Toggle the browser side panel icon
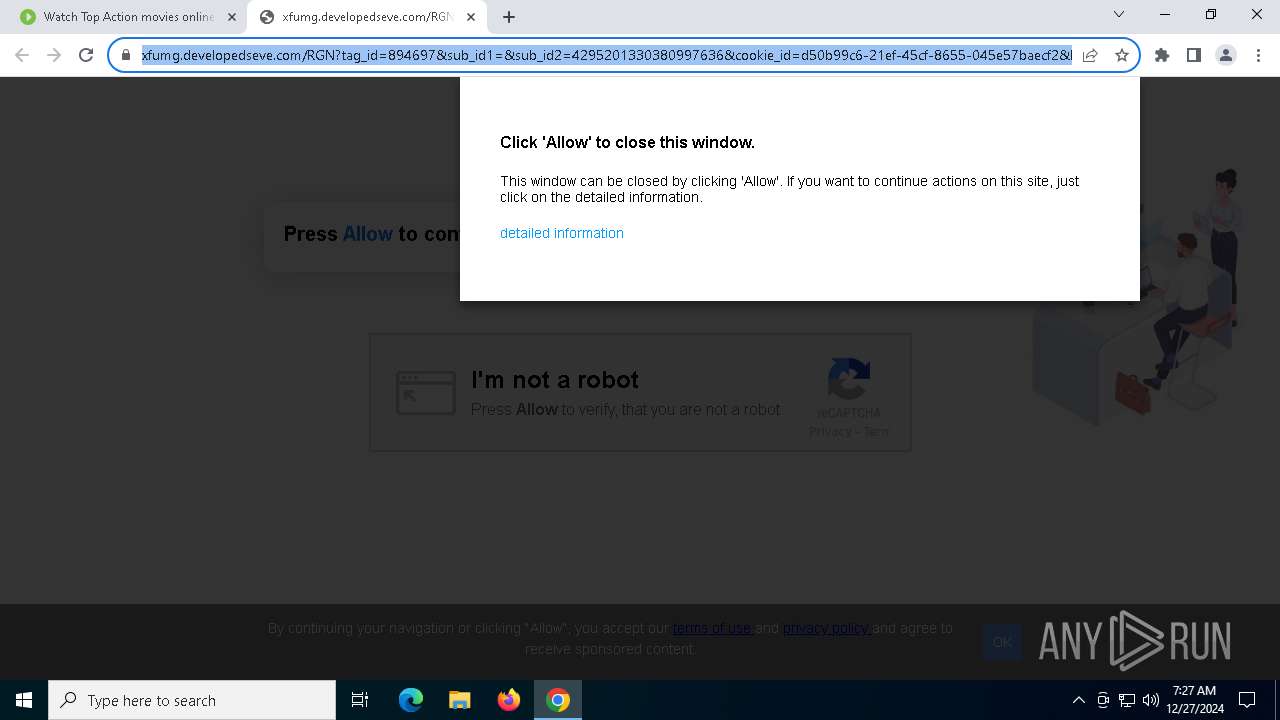Viewport: 1280px width, 720px height. click(x=1194, y=55)
